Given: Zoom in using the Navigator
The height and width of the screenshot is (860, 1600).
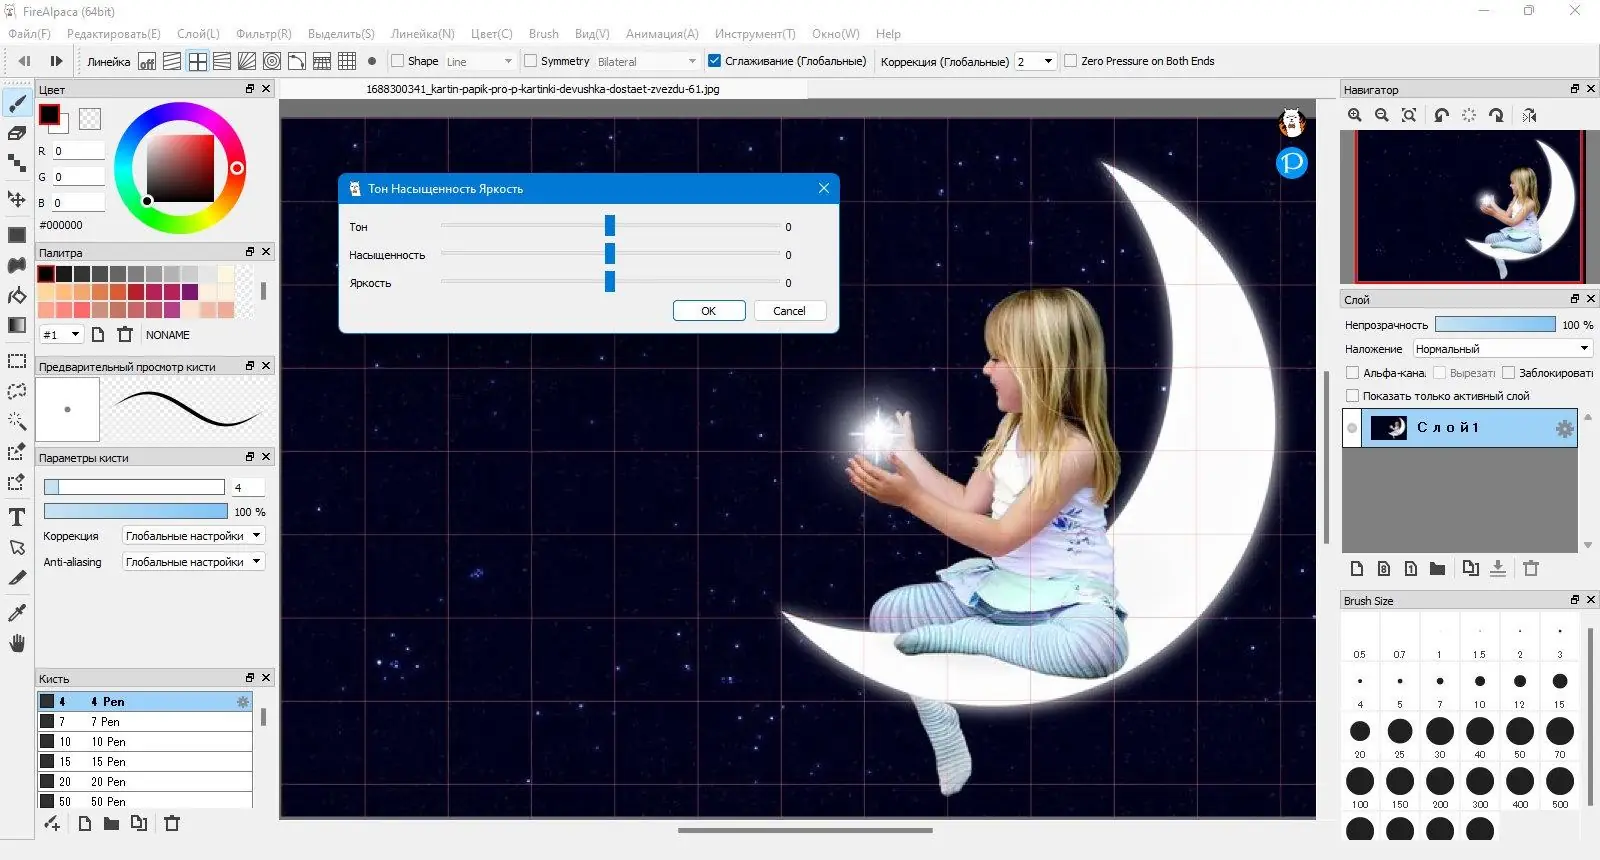Looking at the screenshot, I should [1355, 115].
